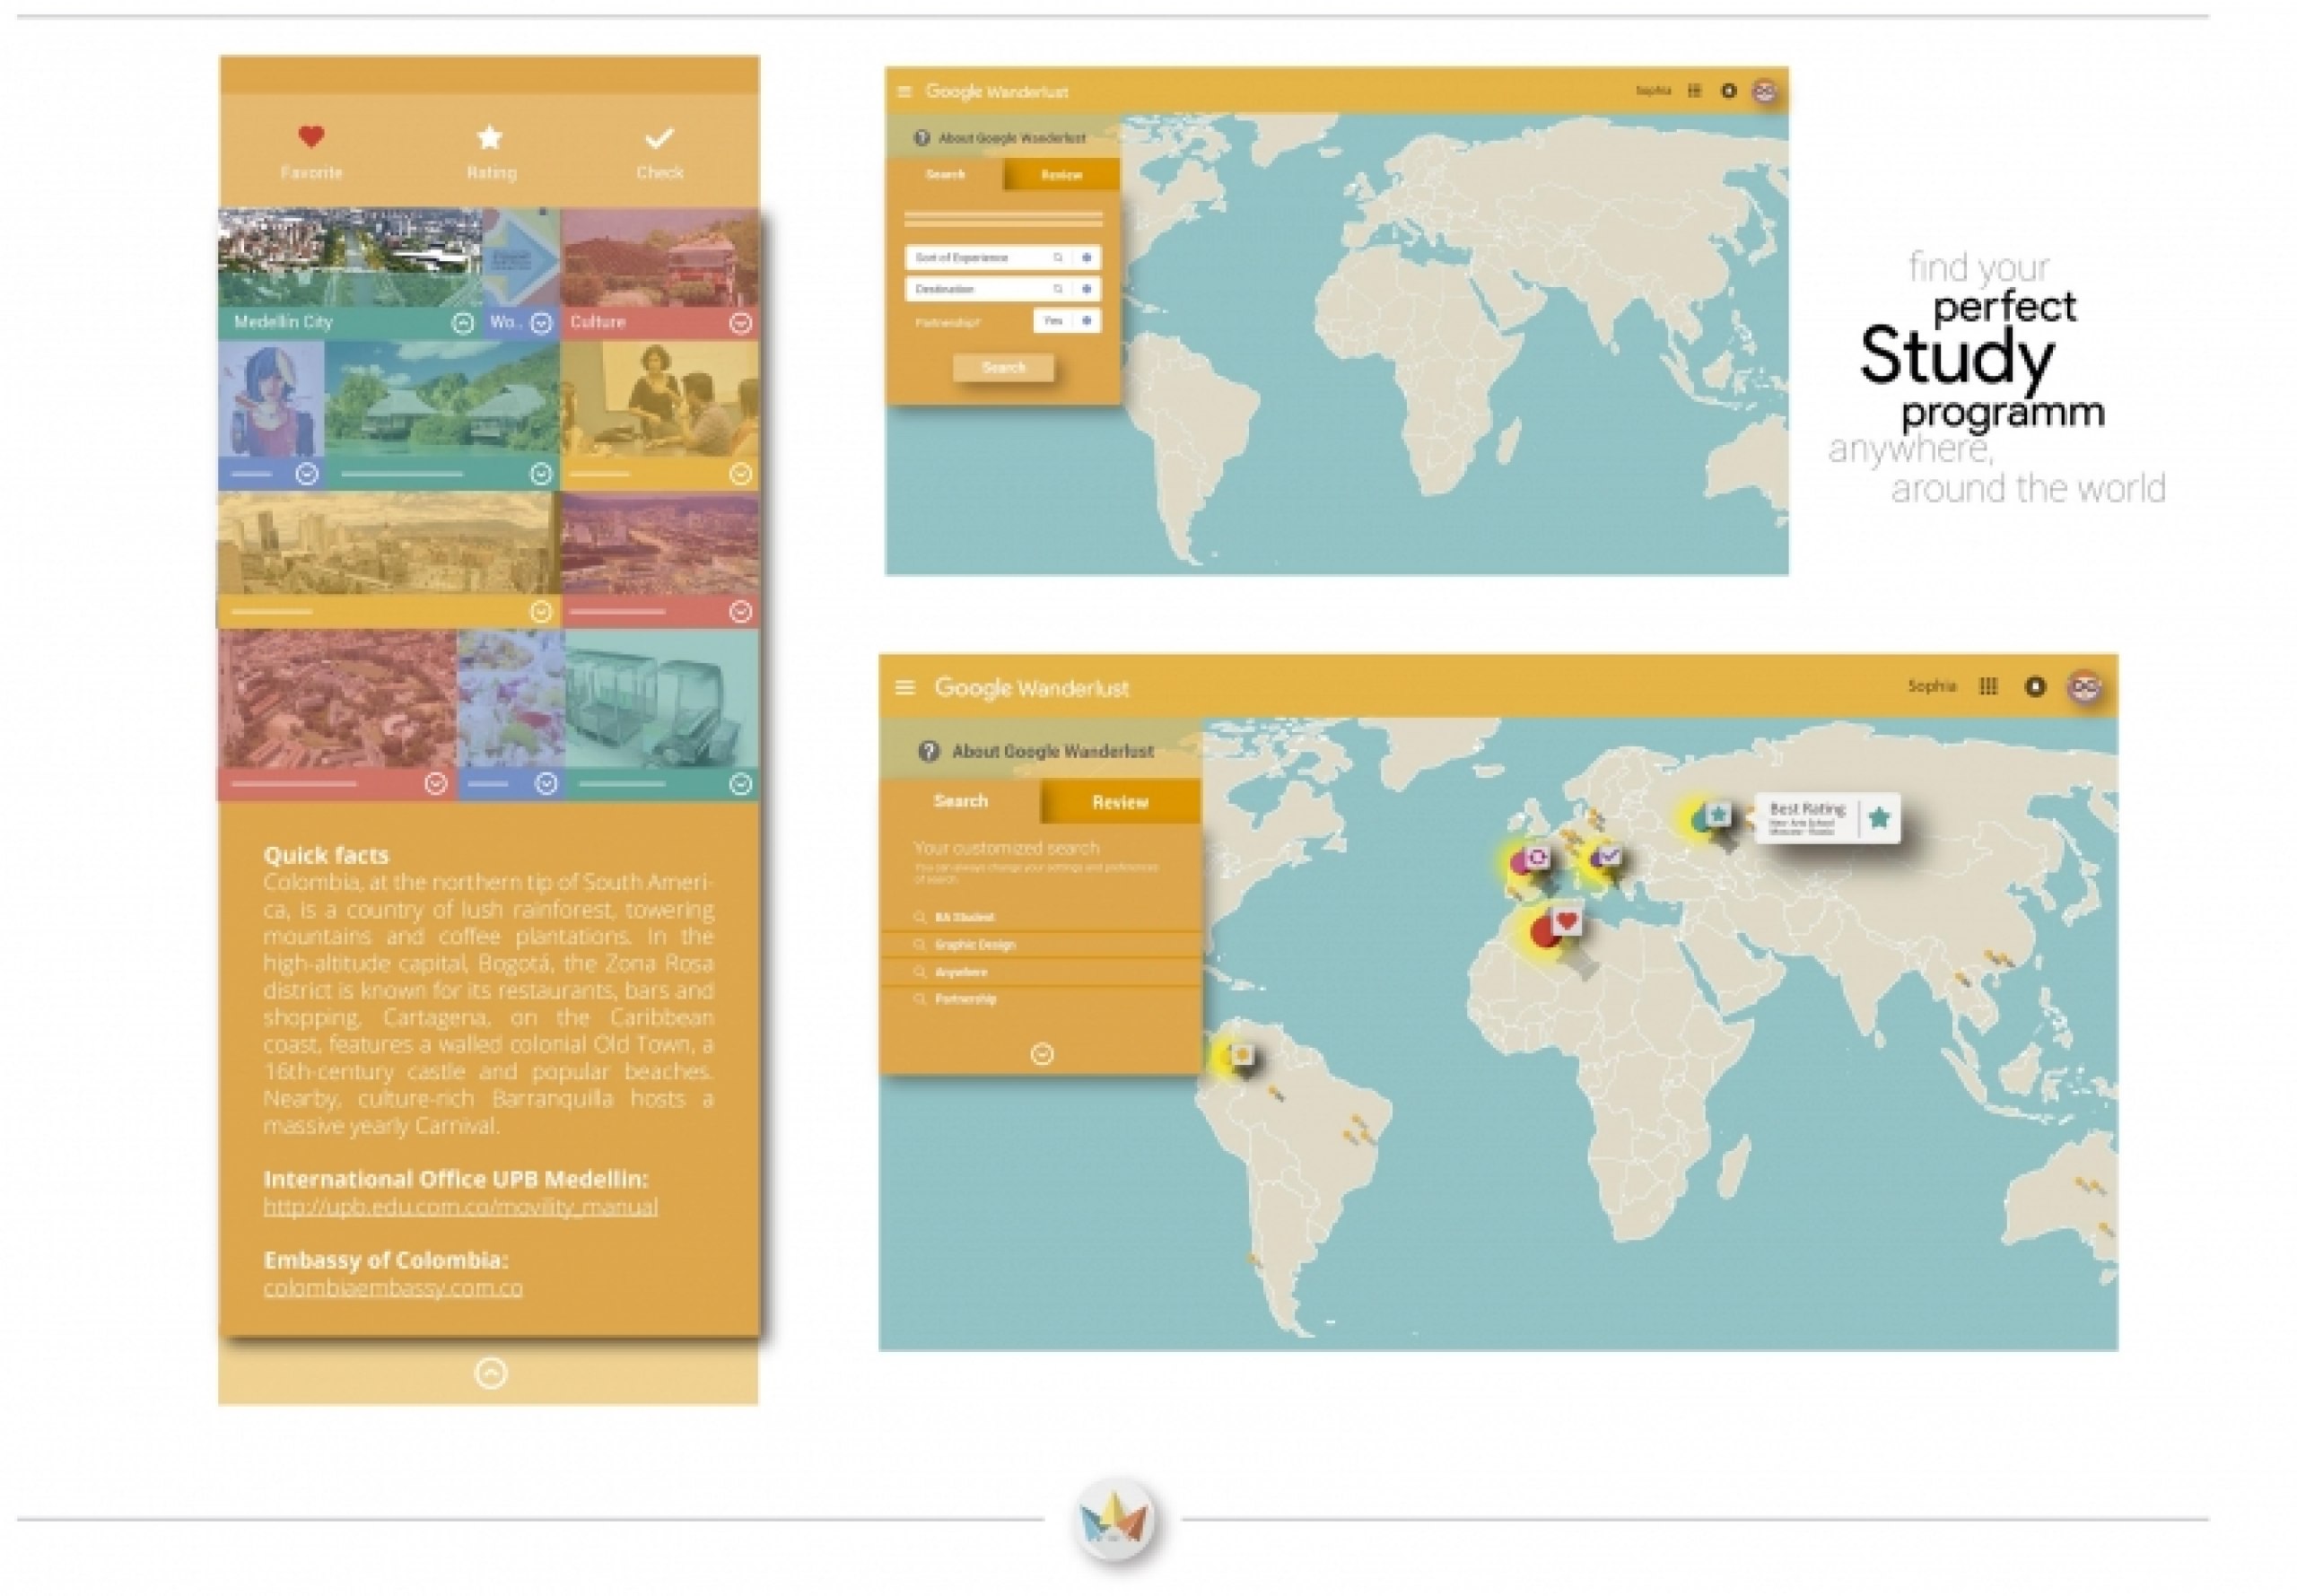Open the upb.edu.com.co movility manual link

pos(461,1206)
